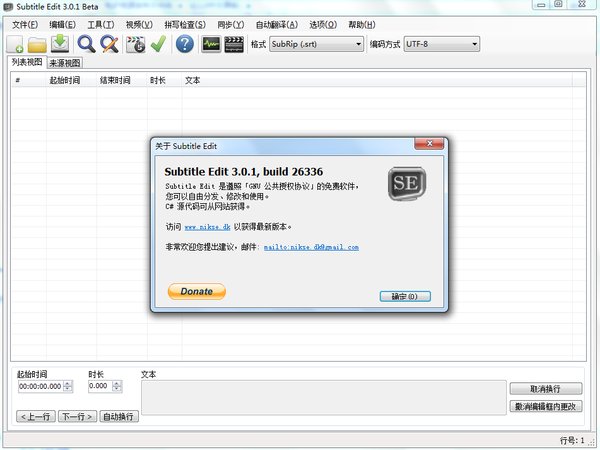This screenshot has height=450, width=600.
Task: Decrease start time with down arrow
Action: [68, 389]
